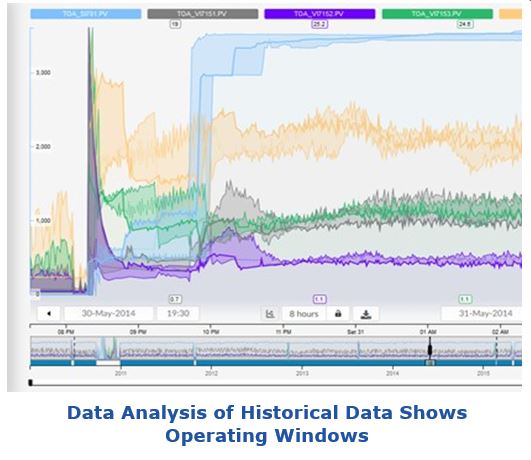Image resolution: width=531 pixels, height=460 pixels.
Task: Click the 2013 mark on the overview timeline
Action: [302, 373]
